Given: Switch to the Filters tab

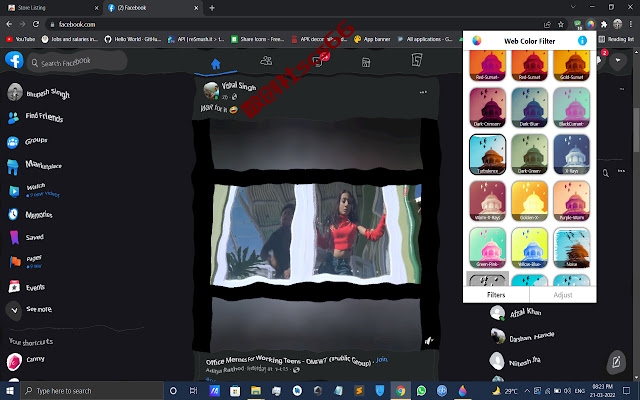Looking at the screenshot, I should [496, 295].
